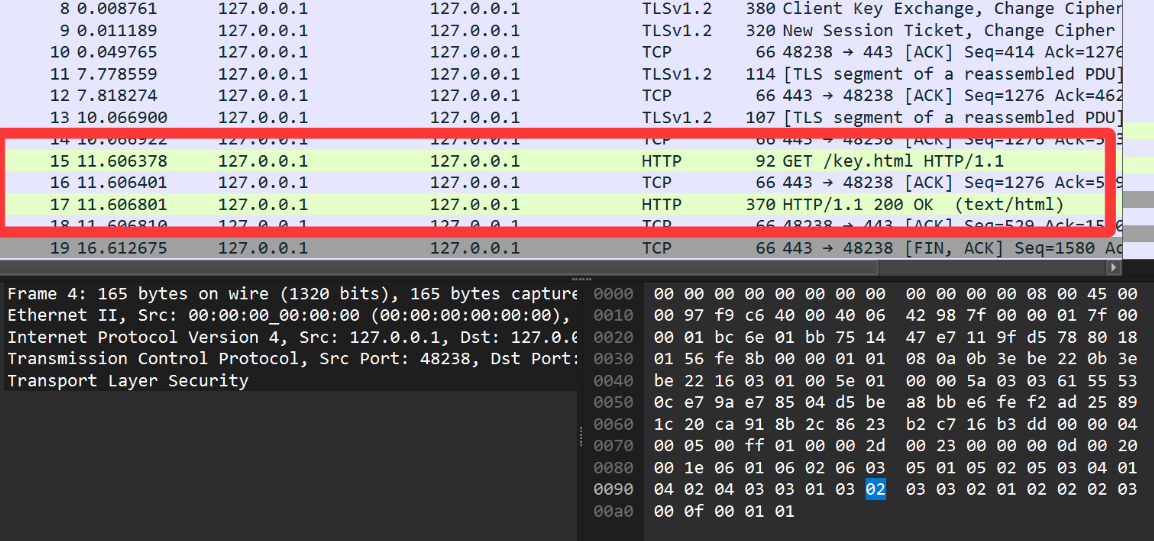Screen dimensions: 1154x541
Task: Select packet 13 TLSv1.2 row
Action: [560, 117]
